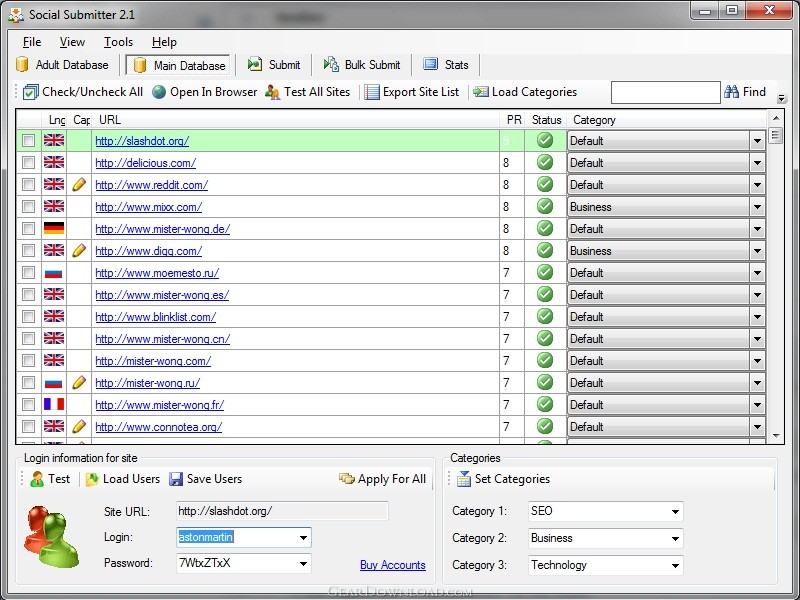The image size is (800, 600).
Task: Click the site list scrollbar down arrow
Action: 776,436
